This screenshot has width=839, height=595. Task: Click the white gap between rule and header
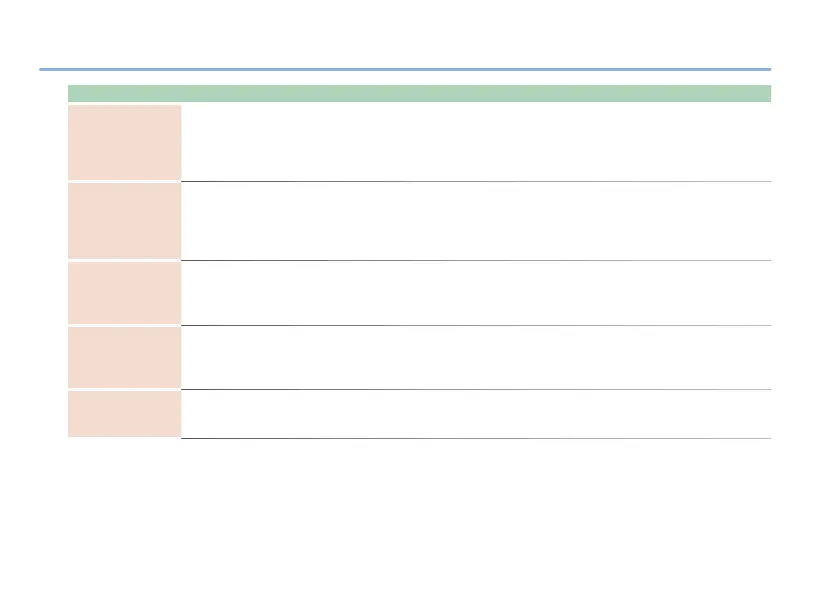pos(419,78)
